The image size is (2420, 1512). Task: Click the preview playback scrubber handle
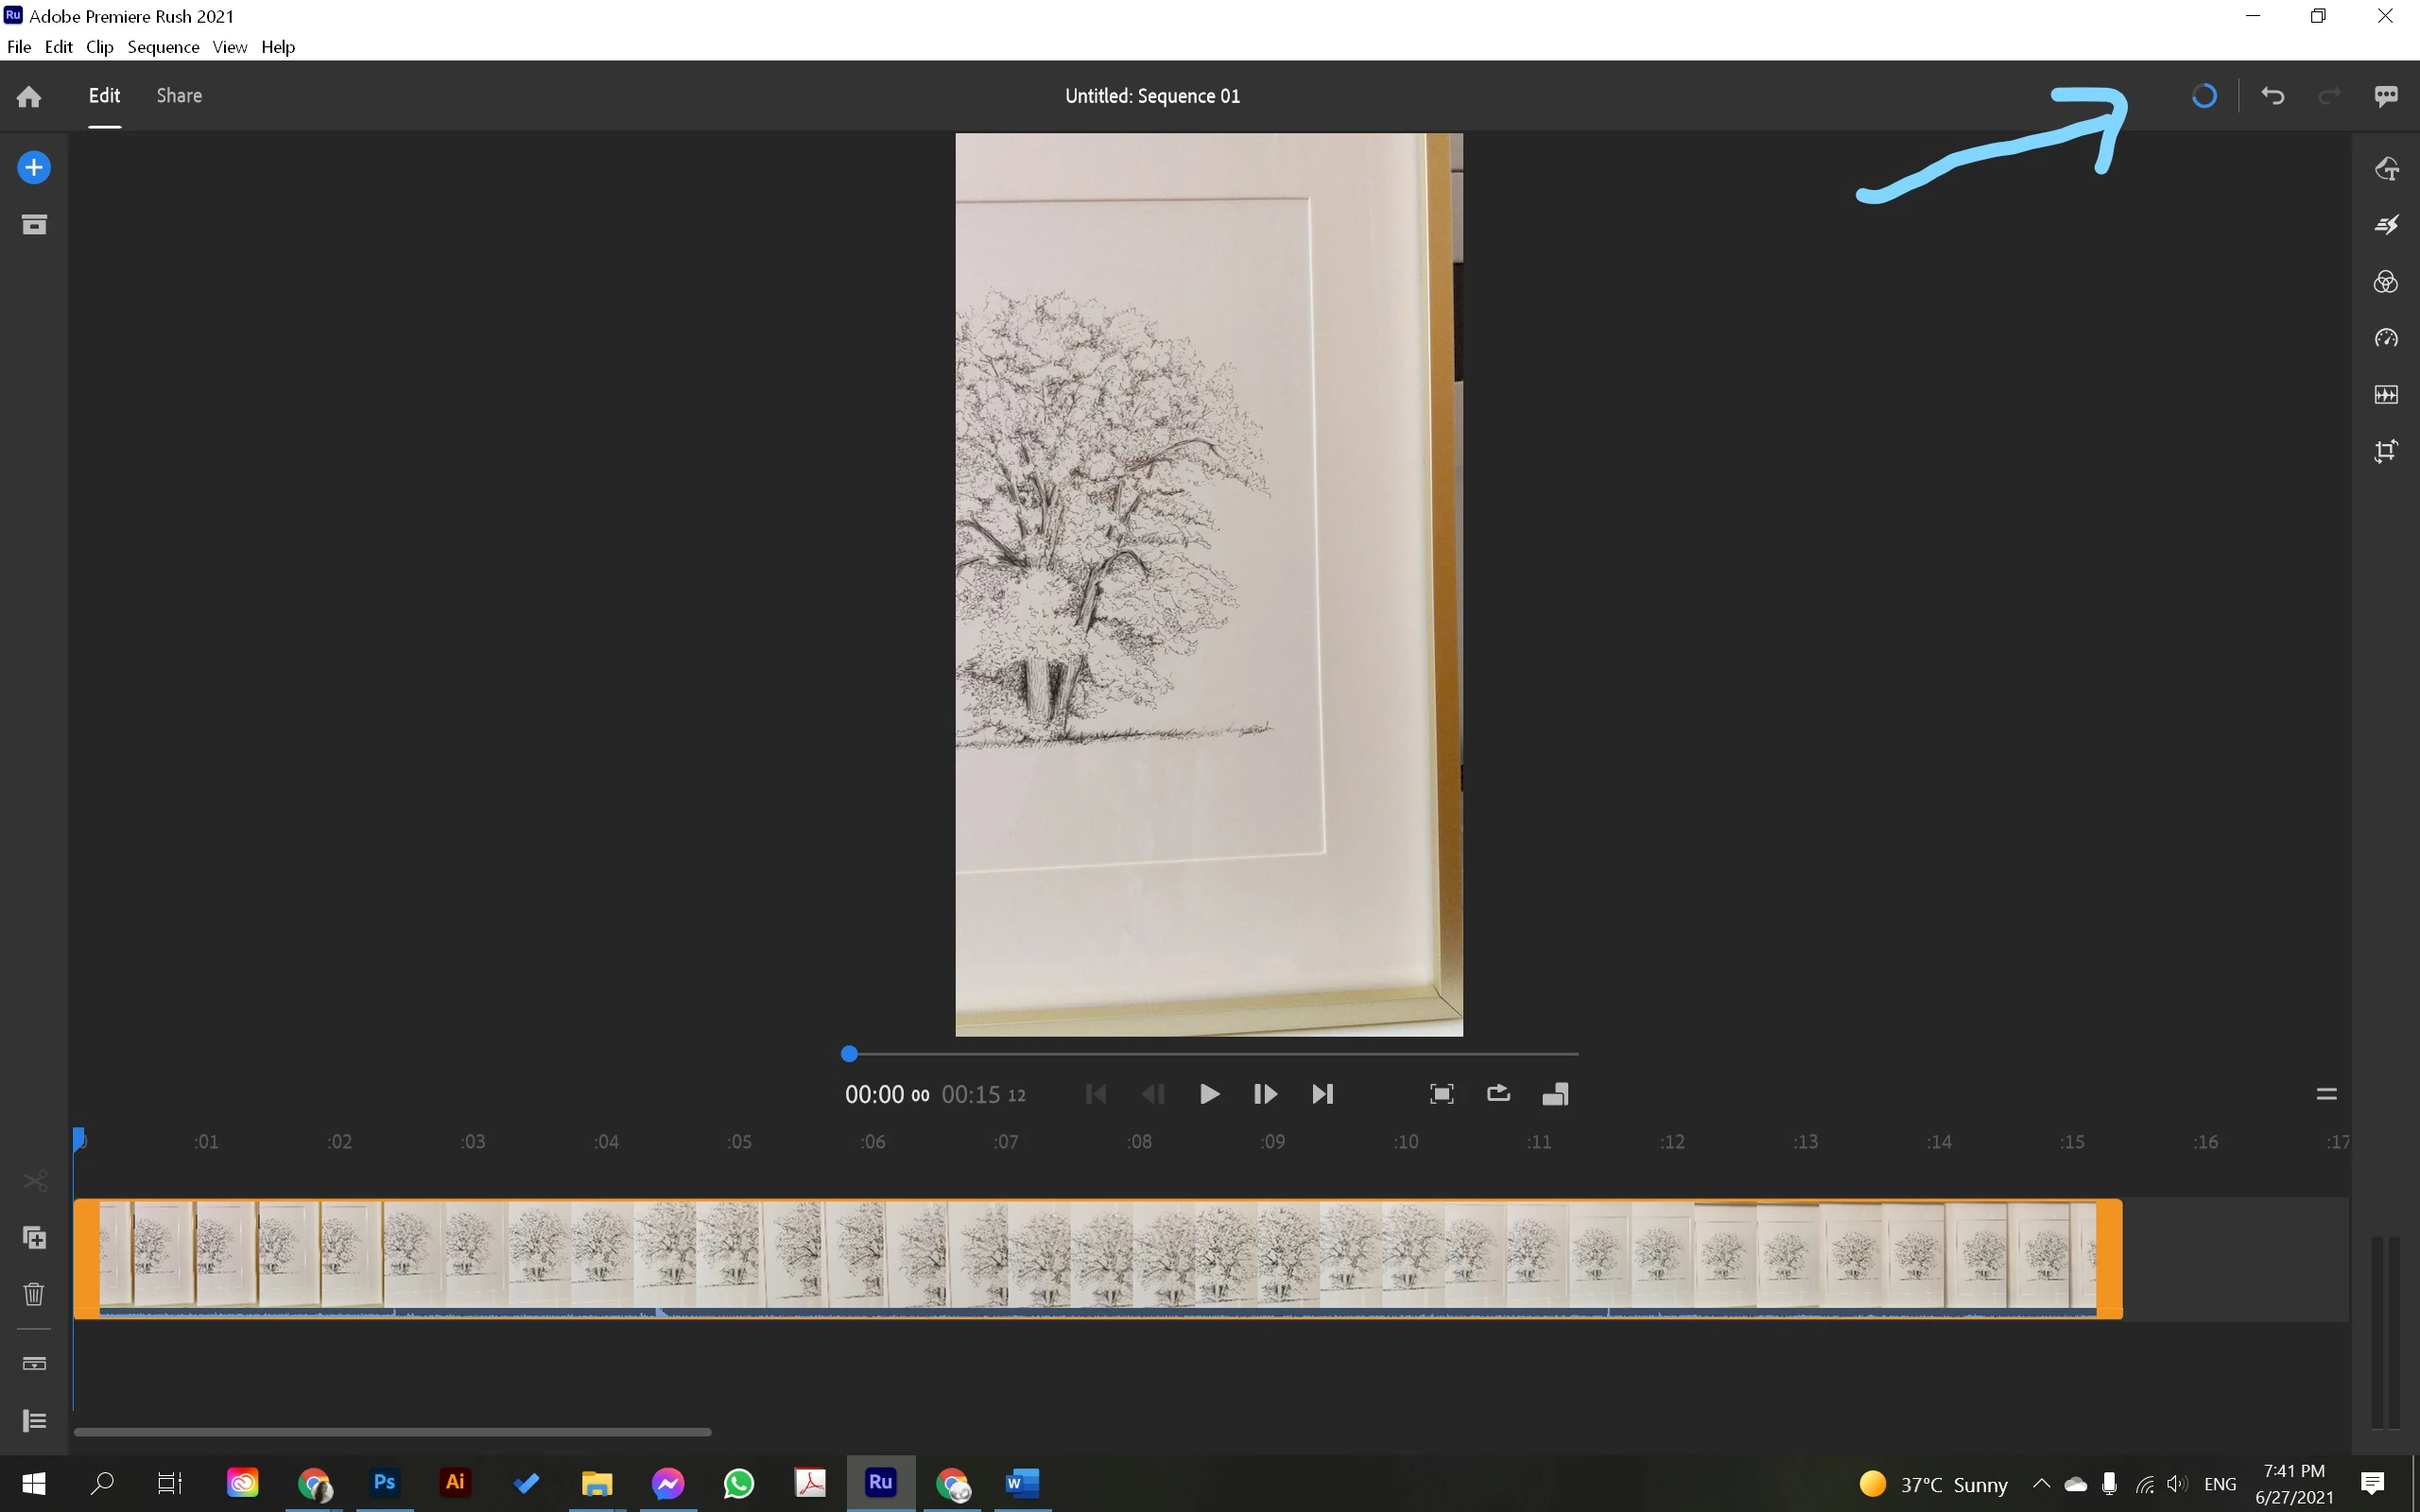[849, 1053]
